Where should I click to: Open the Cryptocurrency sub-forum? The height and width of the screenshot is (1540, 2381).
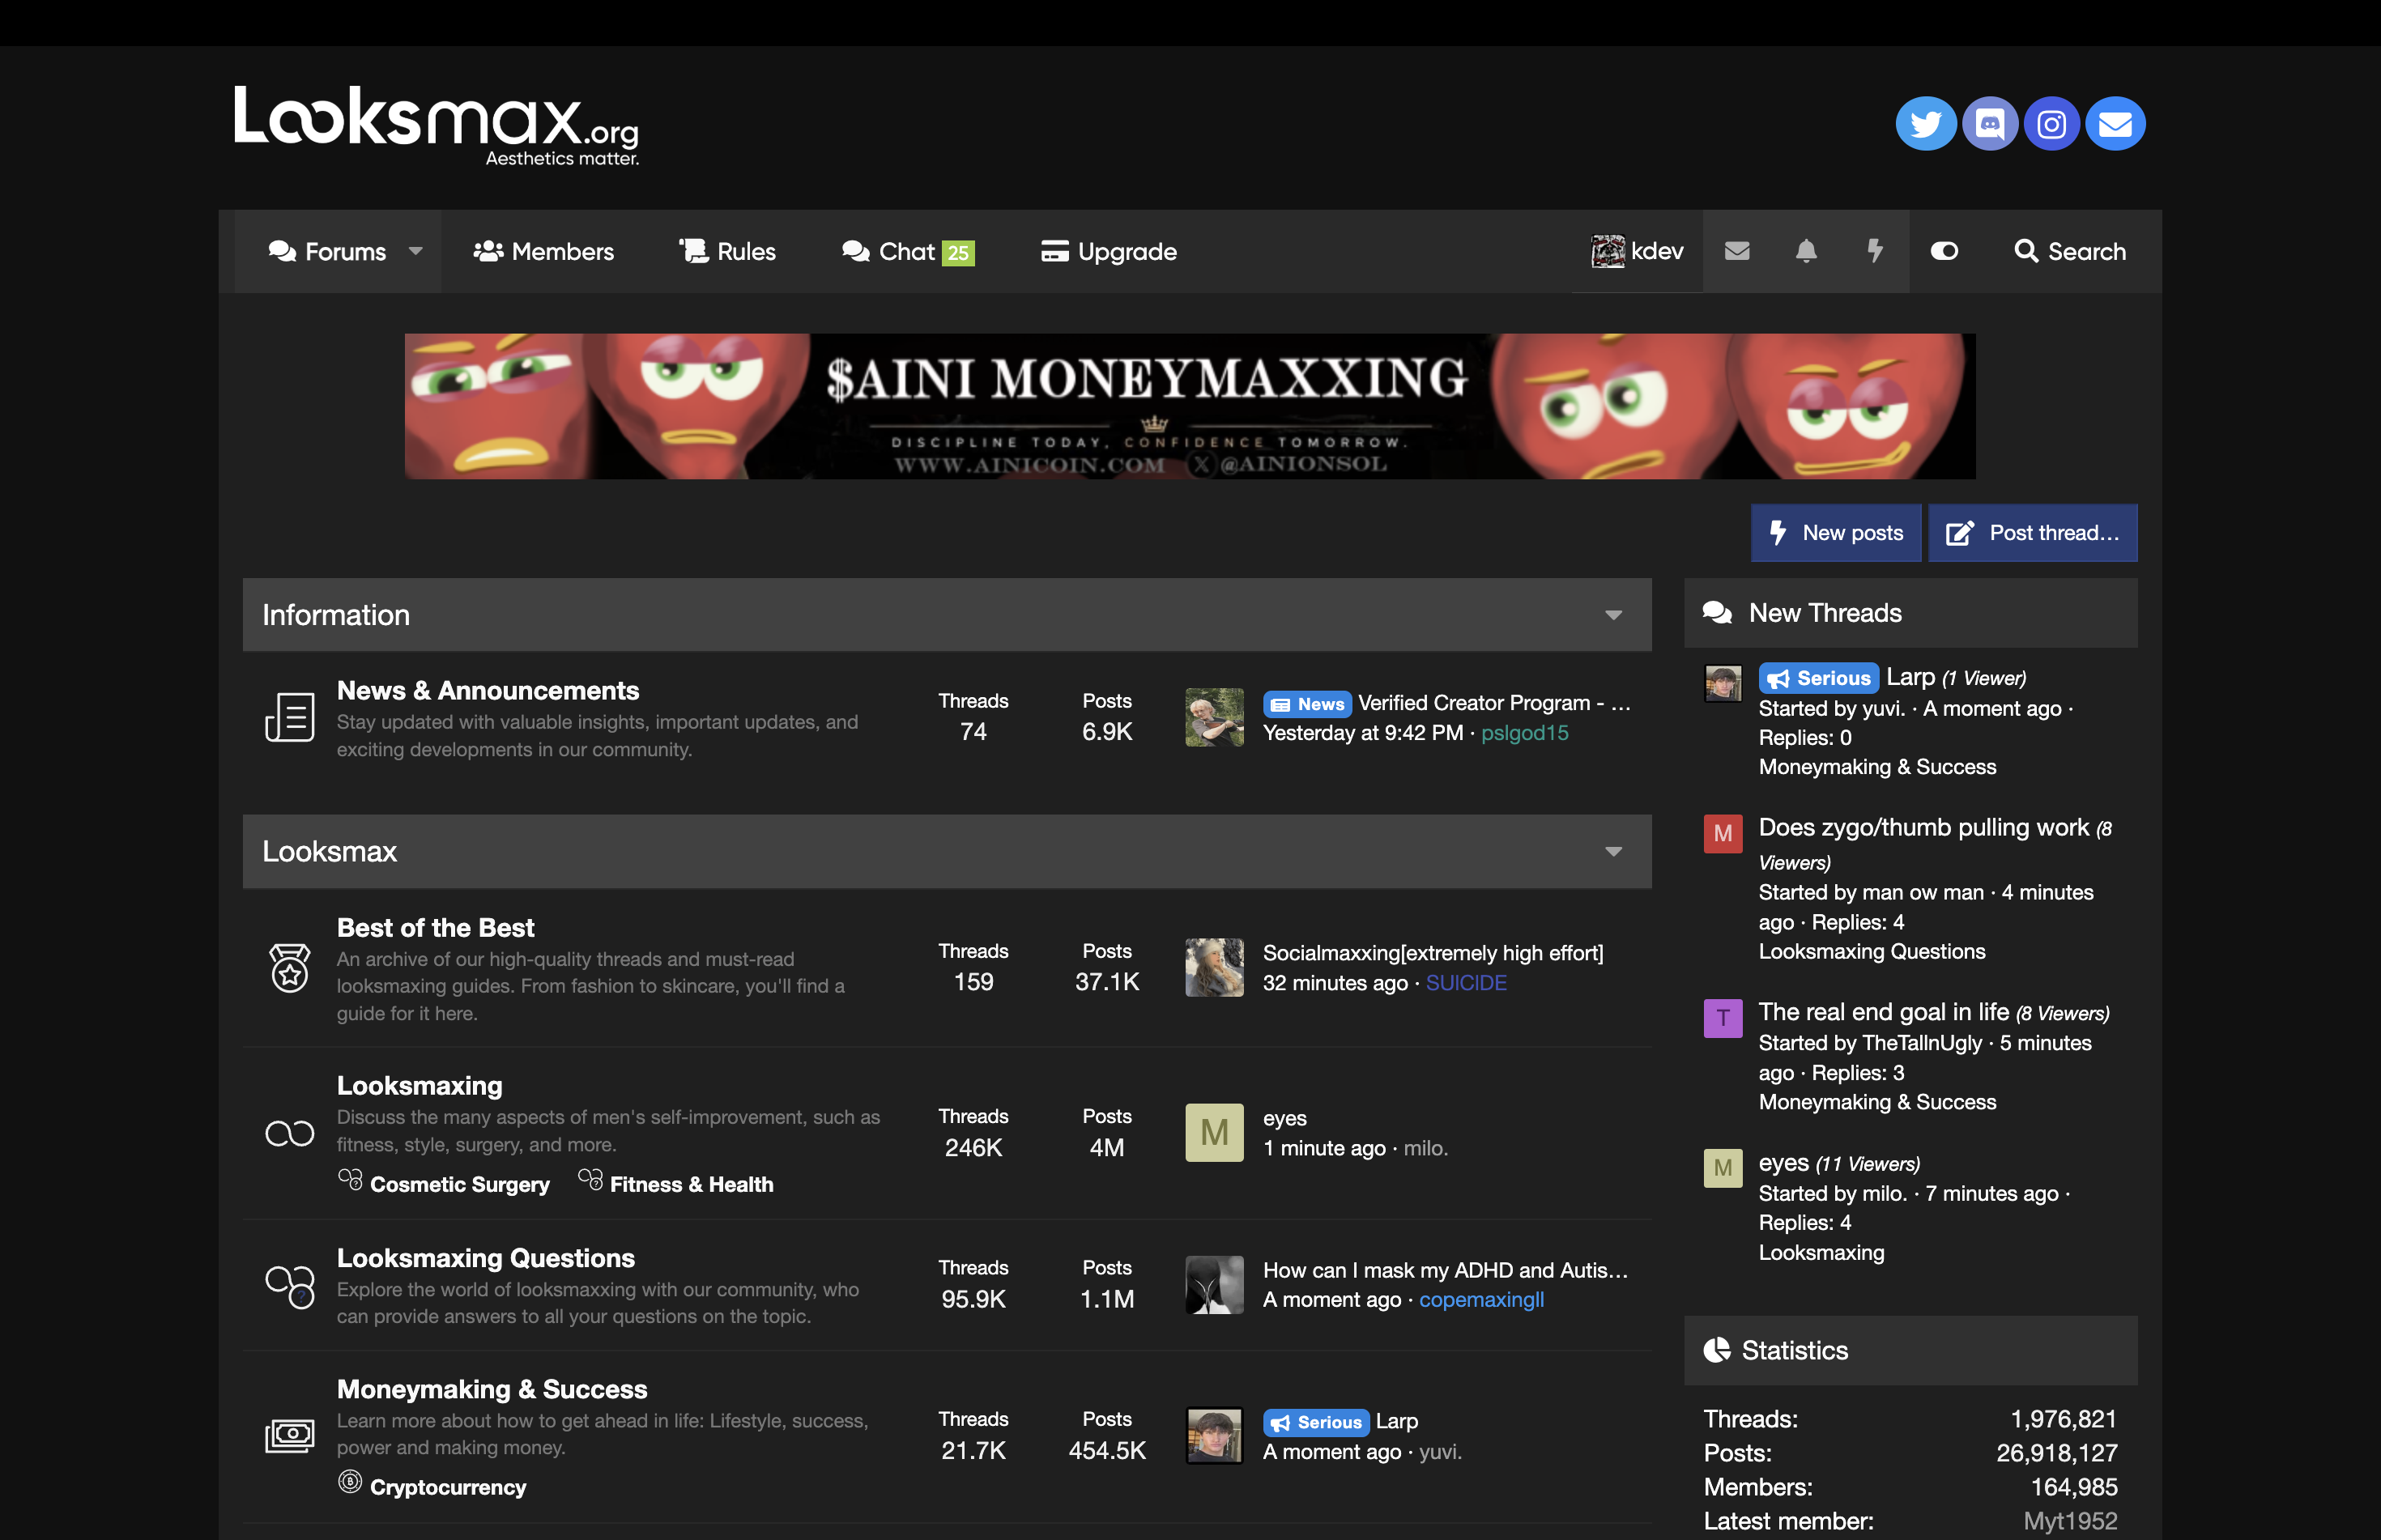[448, 1487]
